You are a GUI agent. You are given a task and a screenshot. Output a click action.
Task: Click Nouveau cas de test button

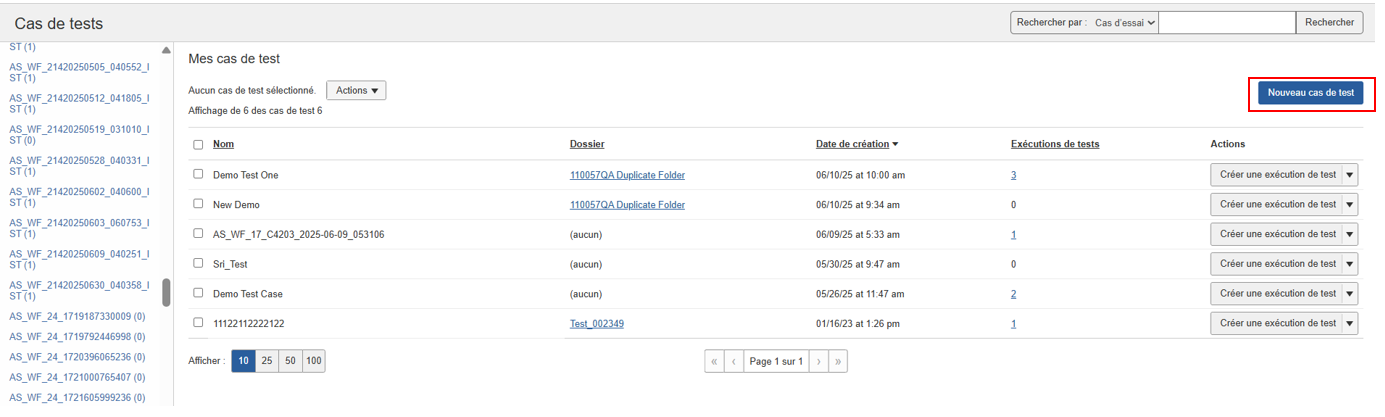pos(1310,93)
